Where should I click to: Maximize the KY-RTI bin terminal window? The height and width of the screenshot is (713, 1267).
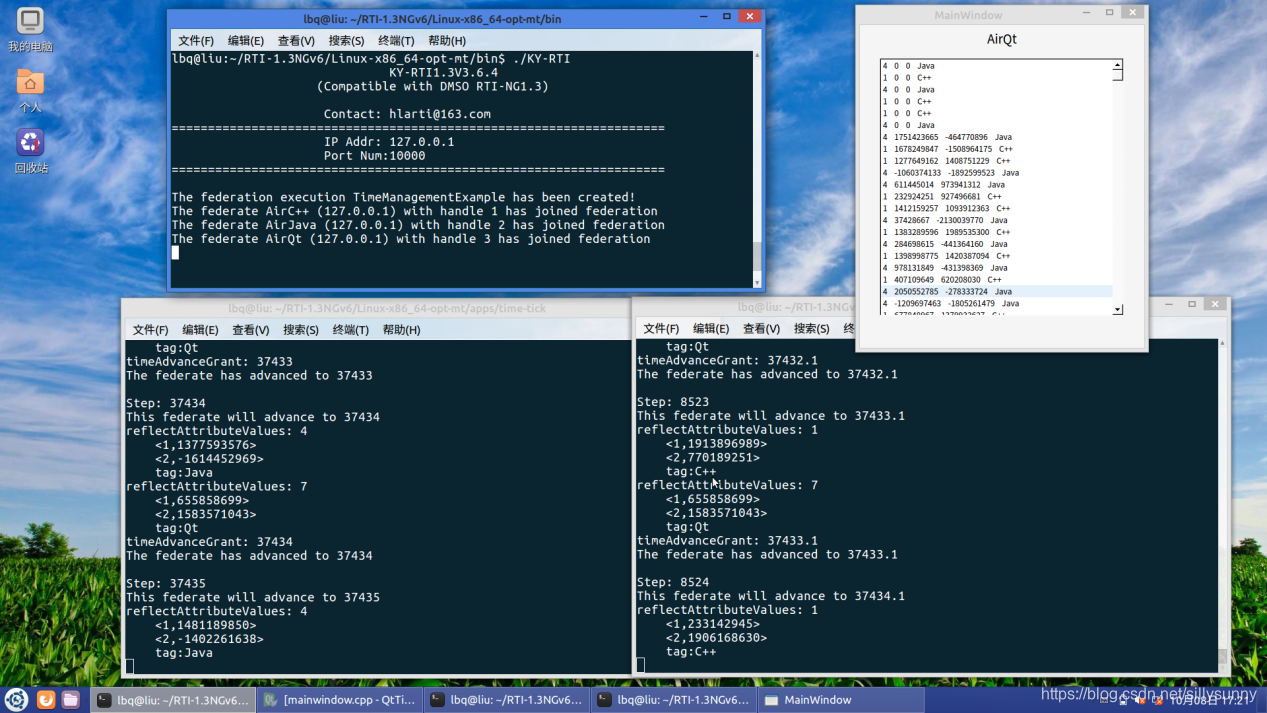pos(727,17)
